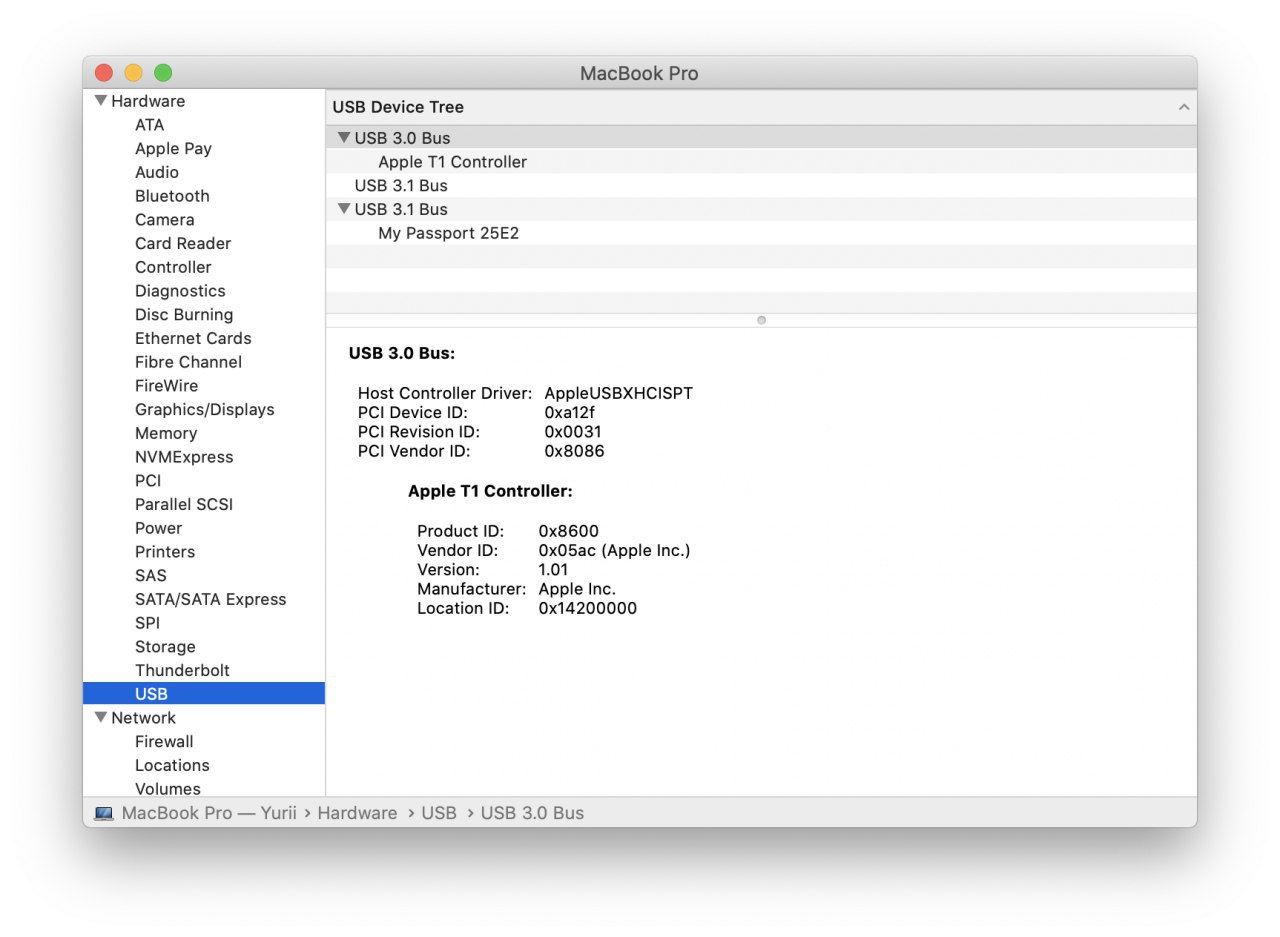
Task: Open the Audio hardware section
Action: click(x=157, y=172)
